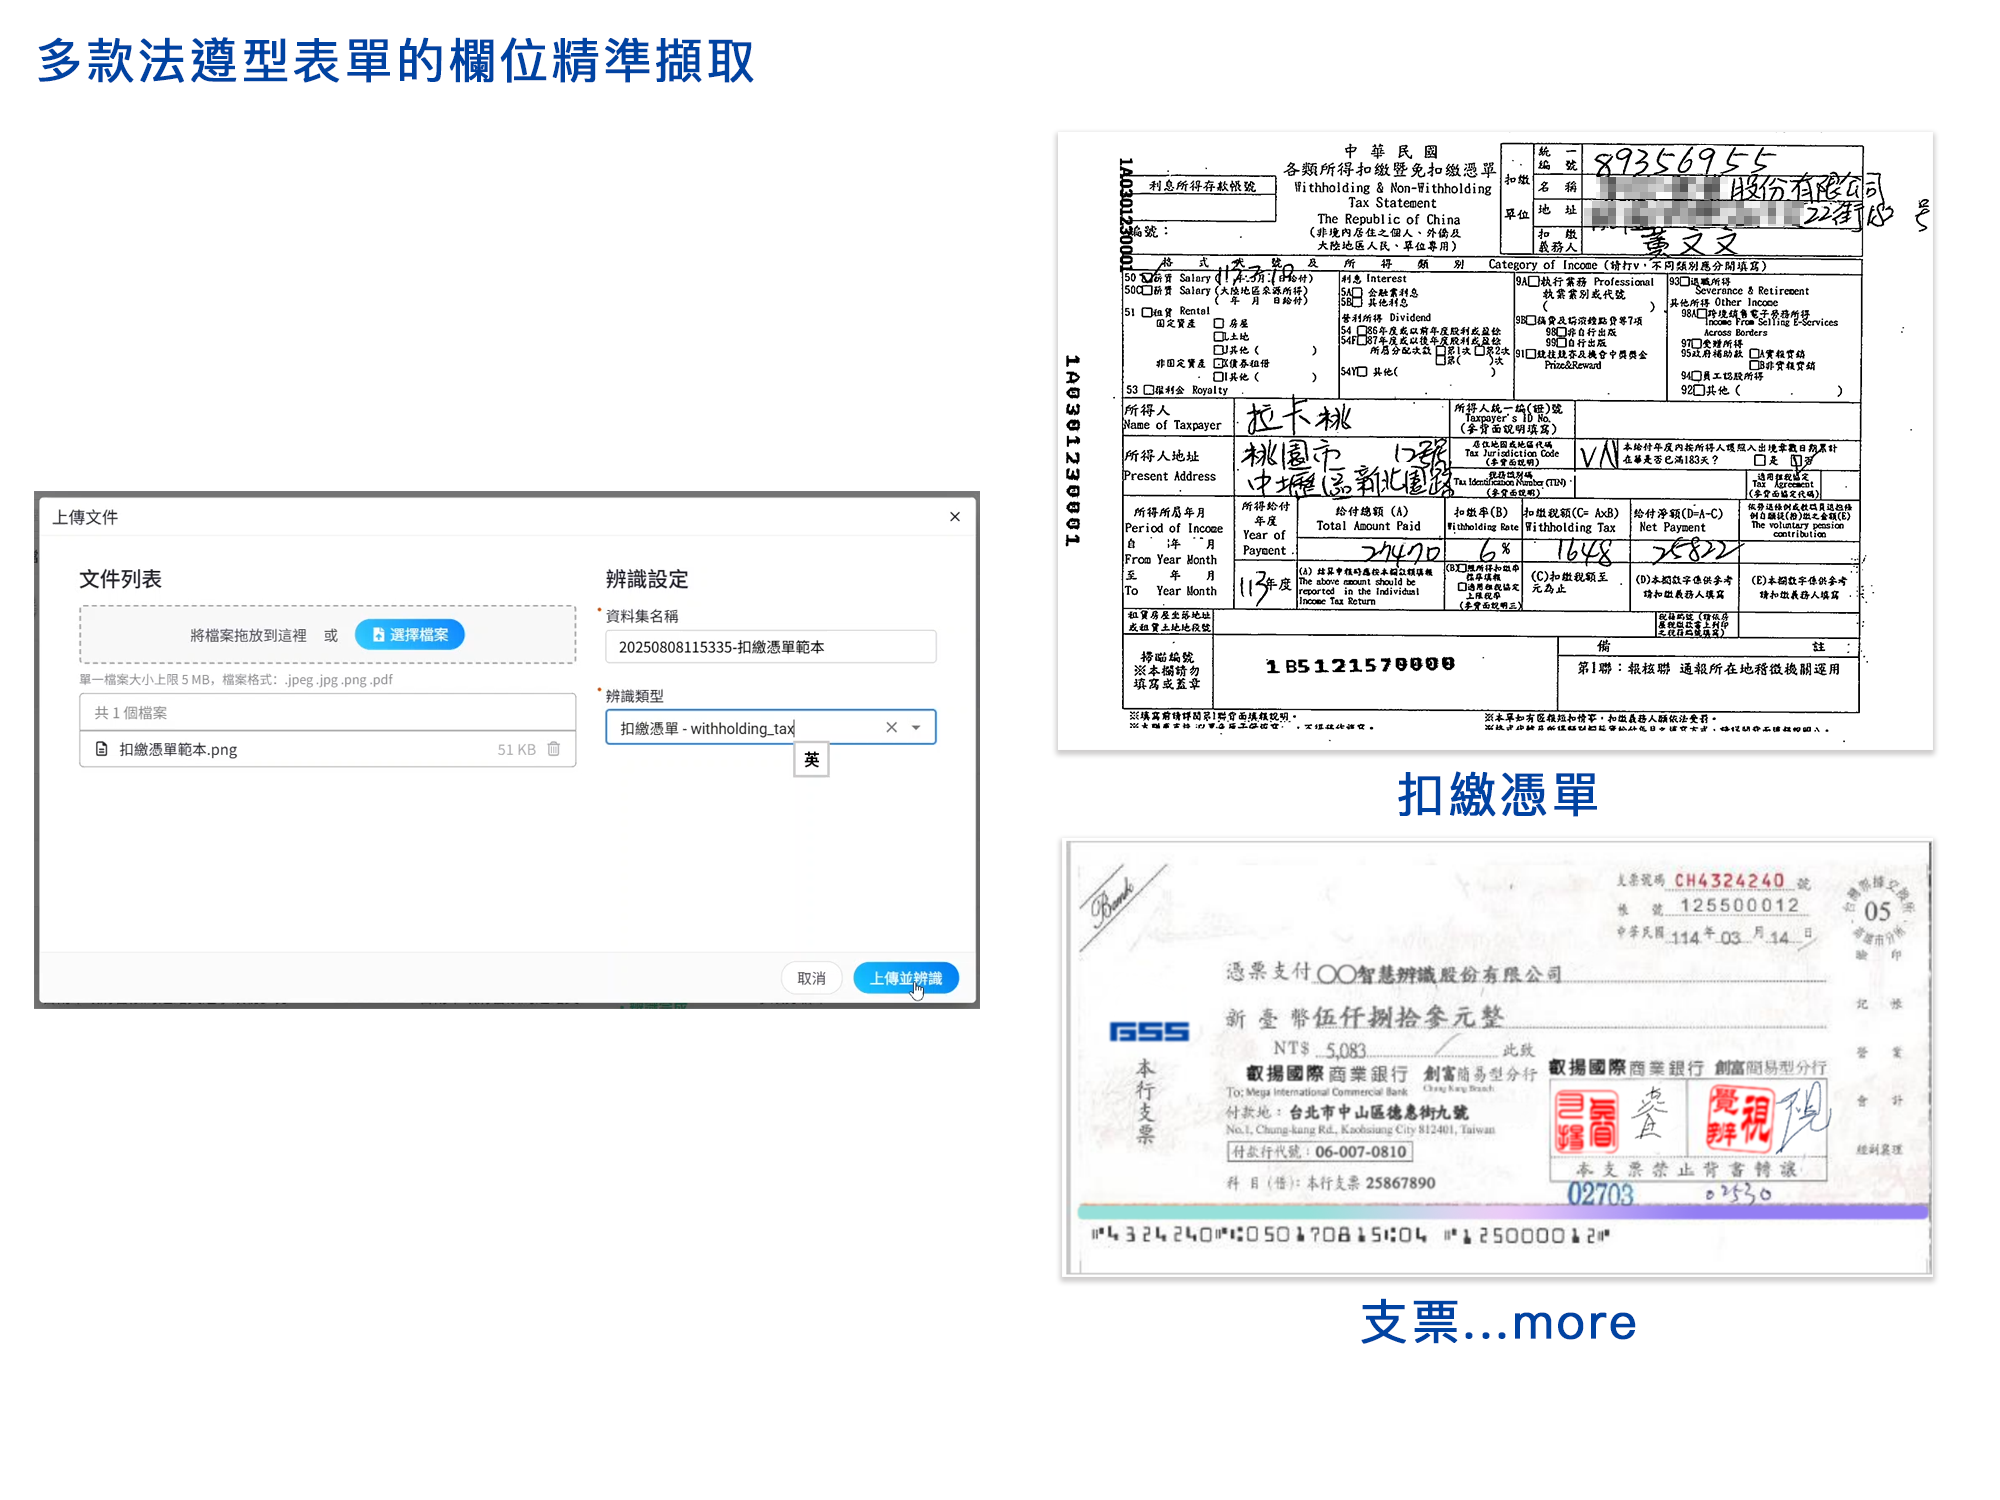This screenshot has width=2000, height=1500.
Task: Click the 英 input-method indicator
Action: (x=811, y=760)
